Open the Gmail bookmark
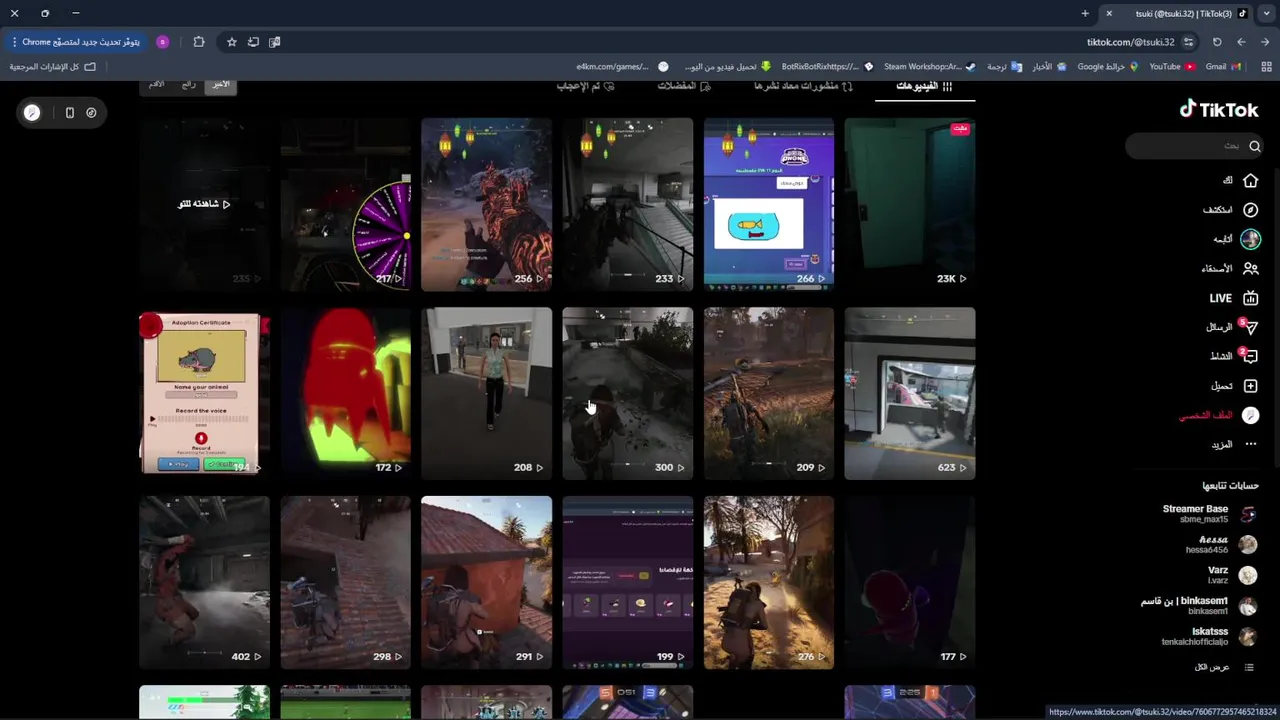 pos(1222,66)
